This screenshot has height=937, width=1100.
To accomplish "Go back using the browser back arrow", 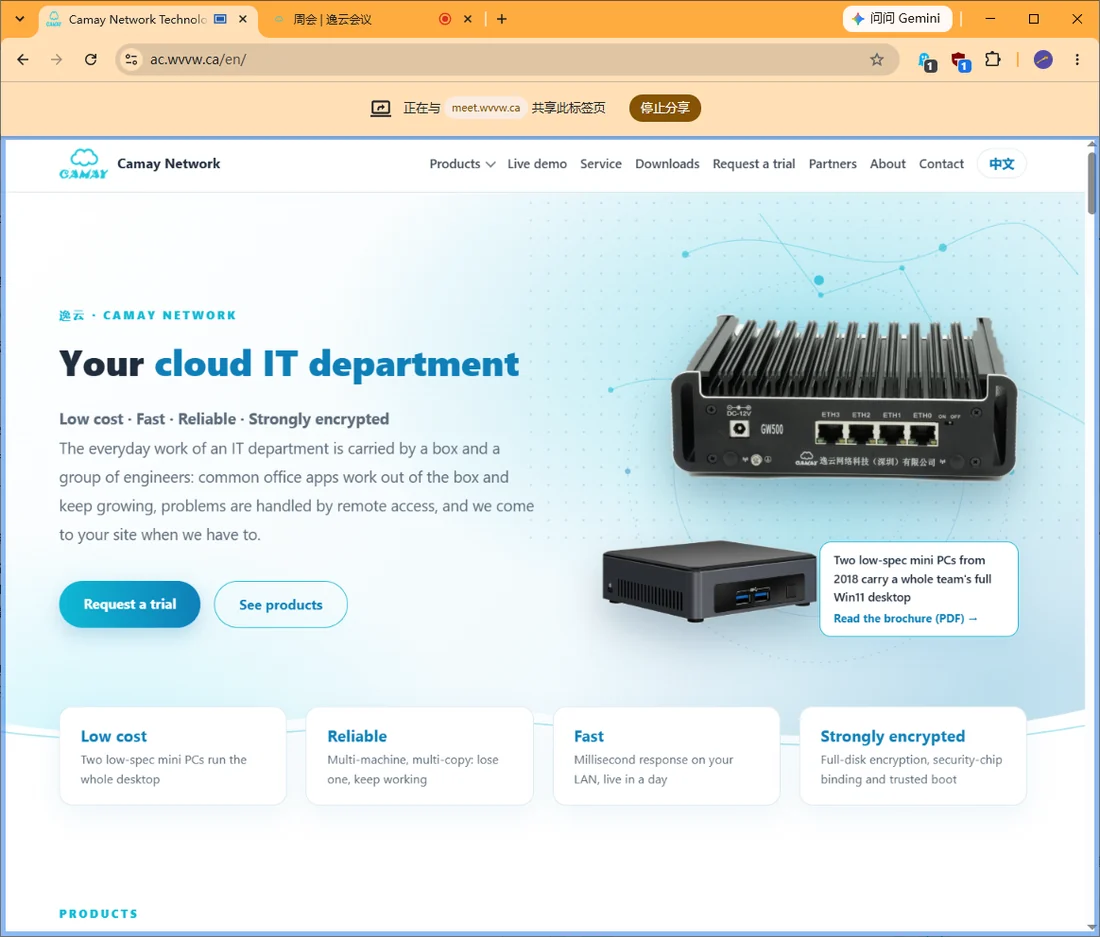I will pos(23,60).
